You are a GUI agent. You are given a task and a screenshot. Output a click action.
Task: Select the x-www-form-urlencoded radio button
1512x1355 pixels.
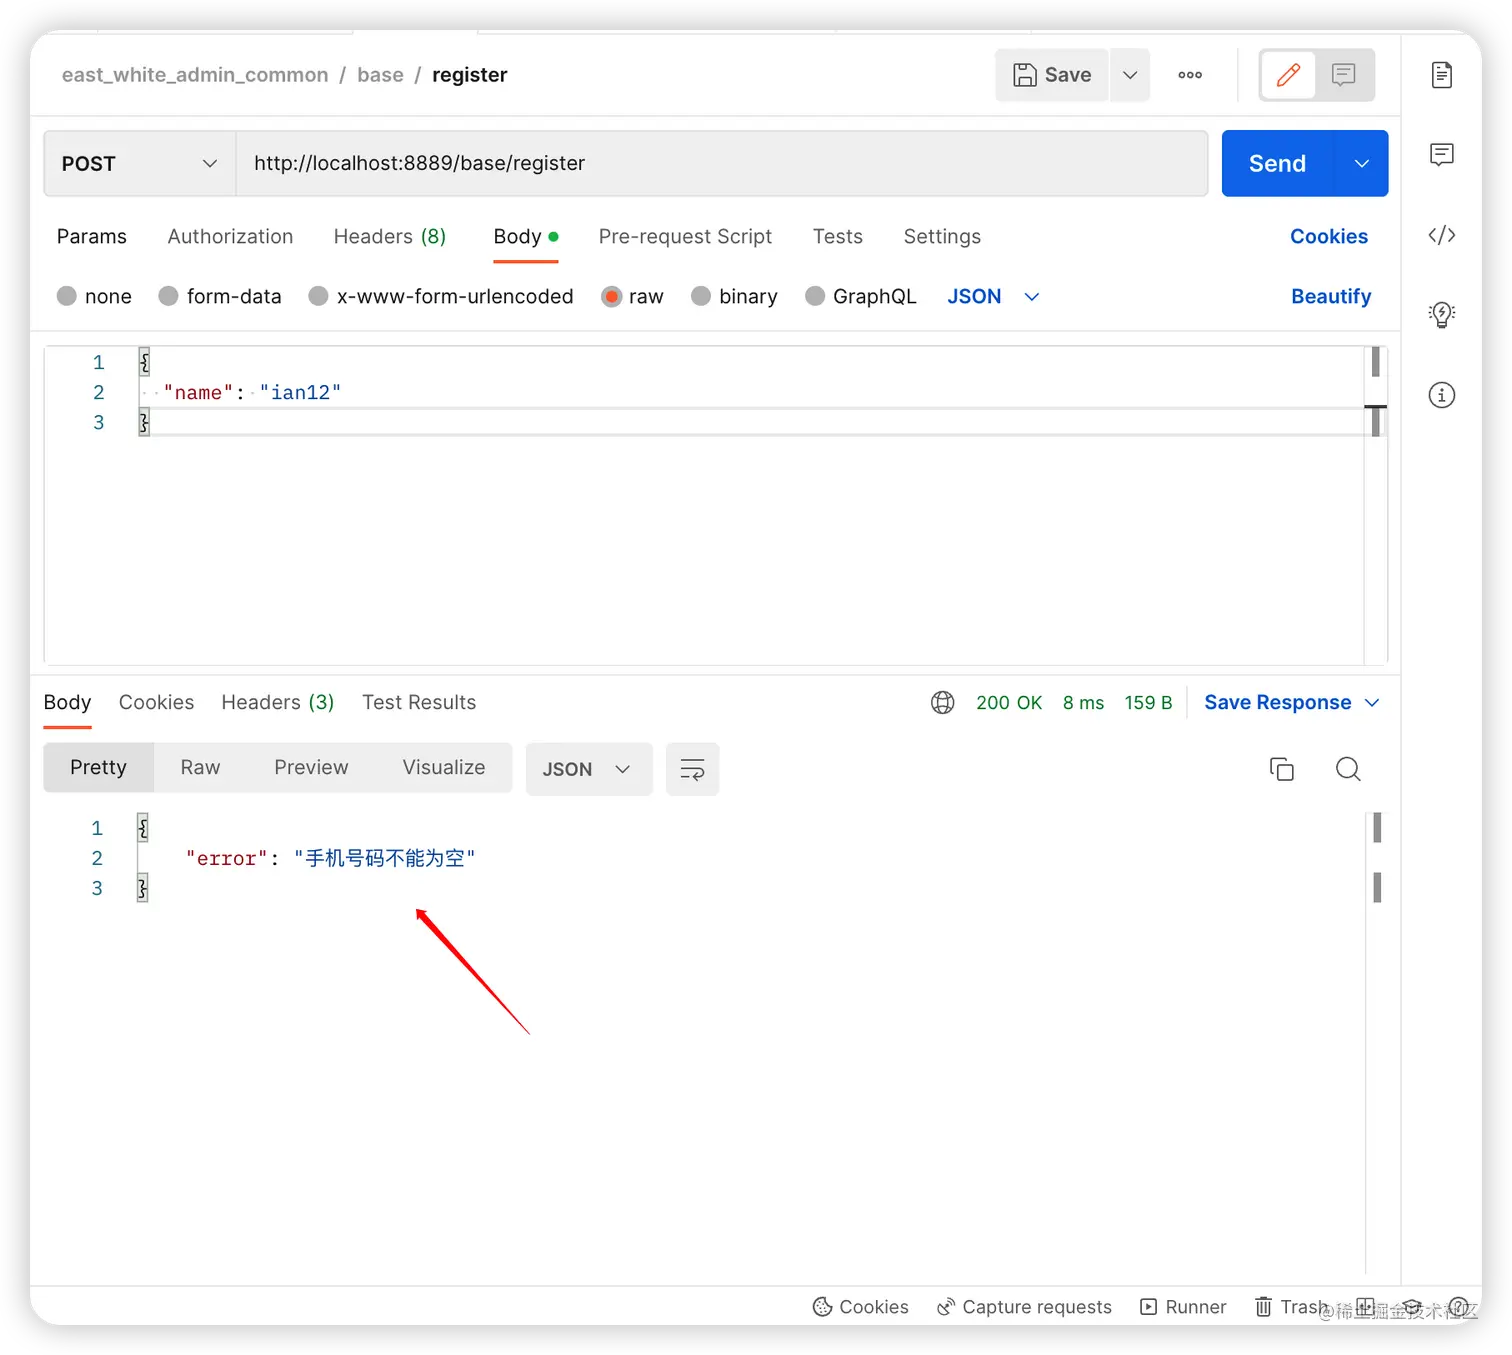(x=319, y=296)
